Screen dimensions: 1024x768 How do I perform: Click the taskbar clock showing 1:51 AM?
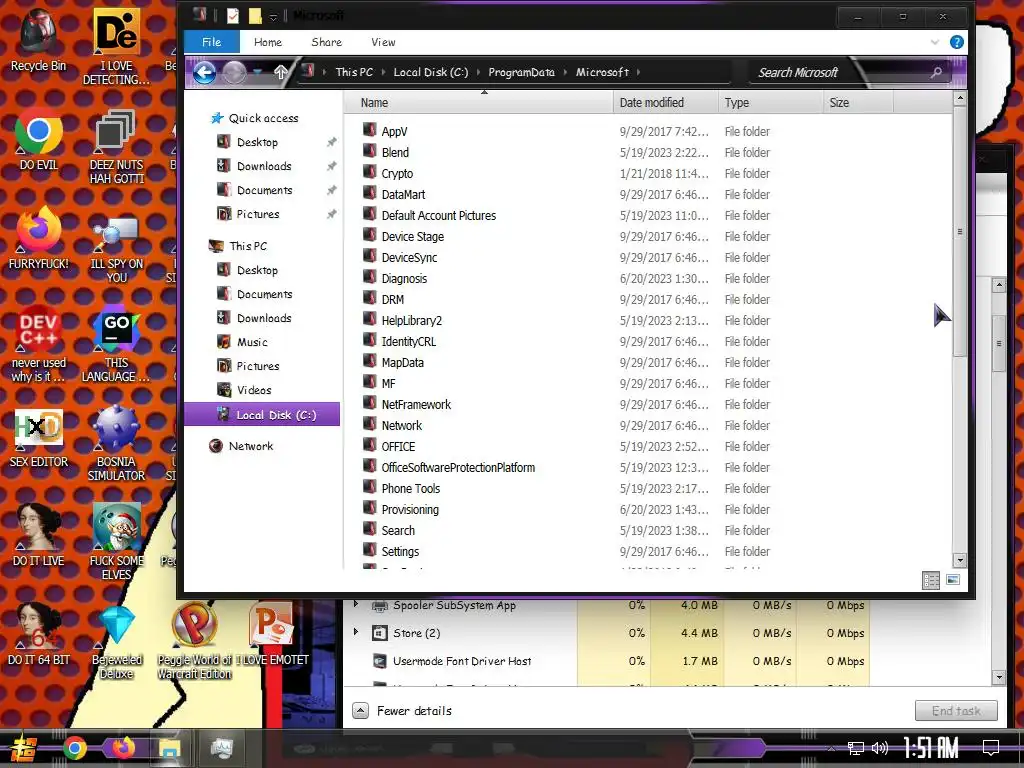[931, 748]
